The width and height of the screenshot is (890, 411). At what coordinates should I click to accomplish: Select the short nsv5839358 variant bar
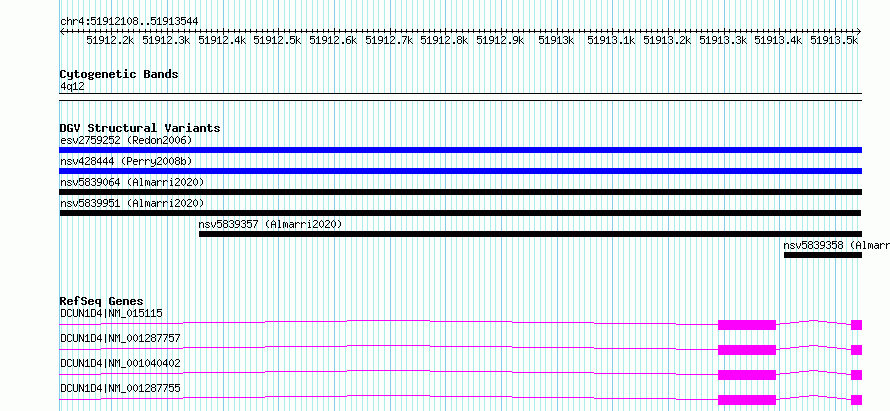coord(823,255)
